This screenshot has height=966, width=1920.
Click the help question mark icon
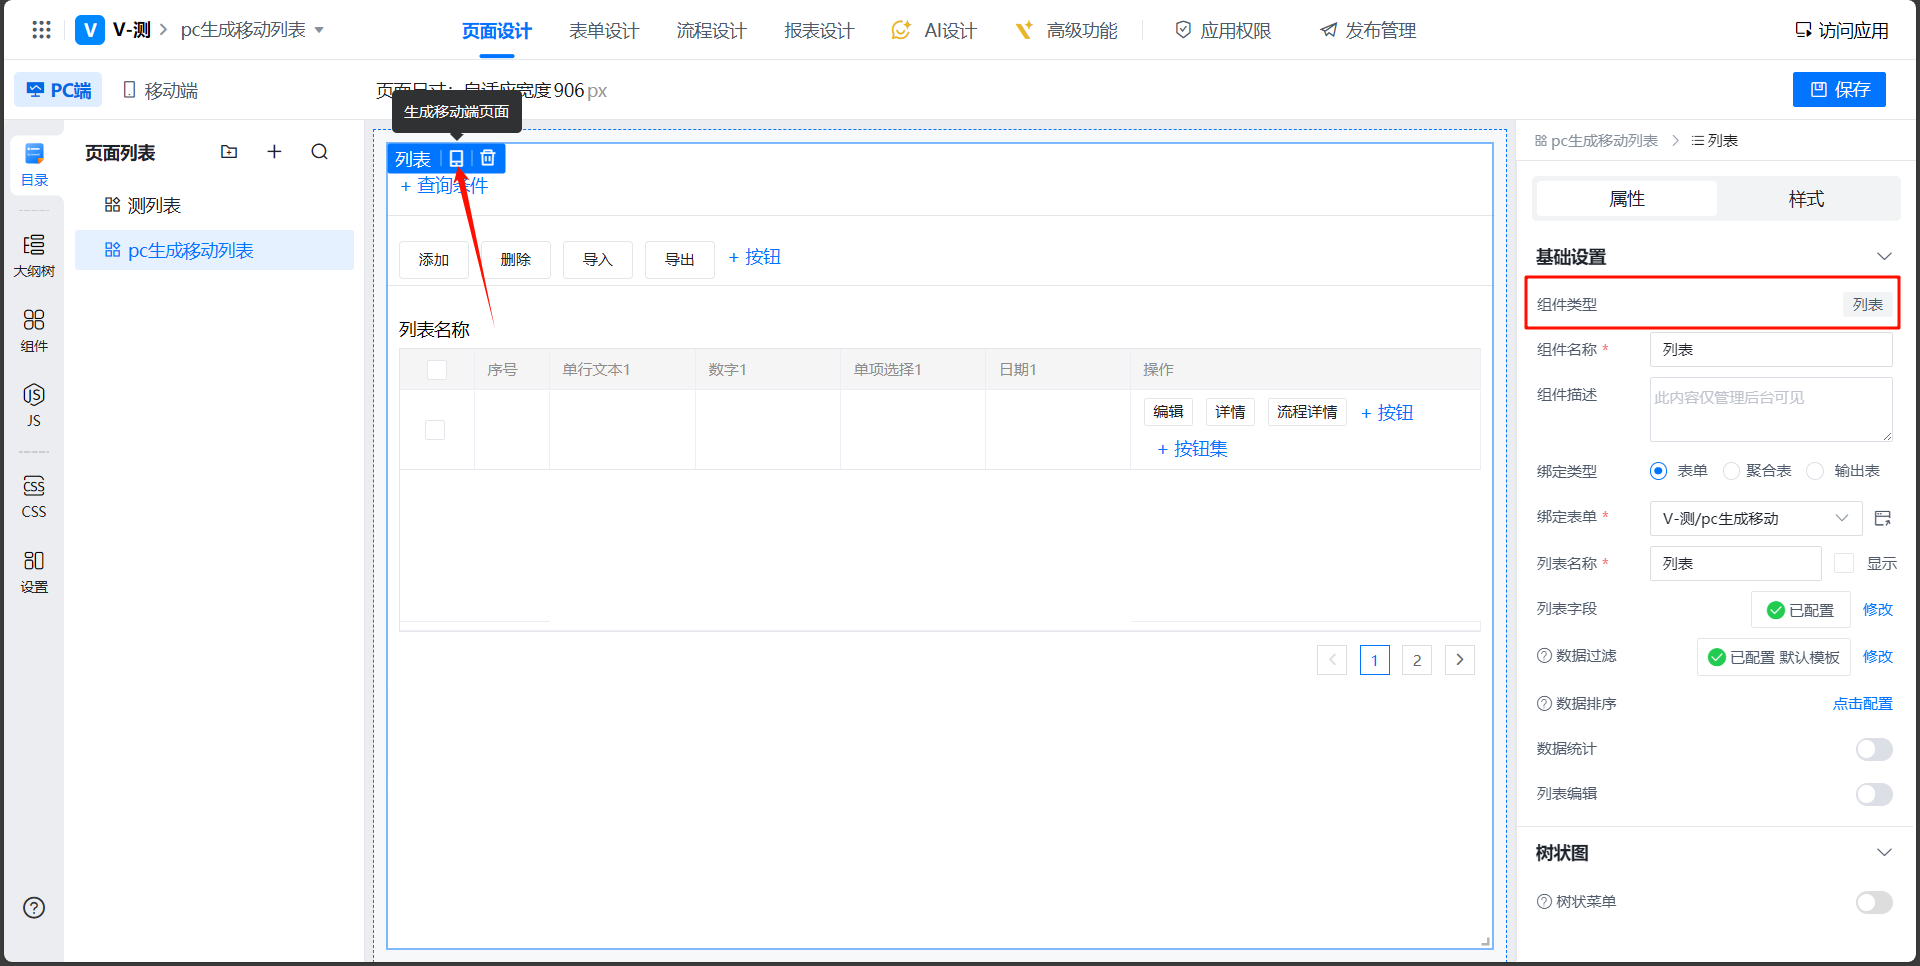tap(34, 908)
